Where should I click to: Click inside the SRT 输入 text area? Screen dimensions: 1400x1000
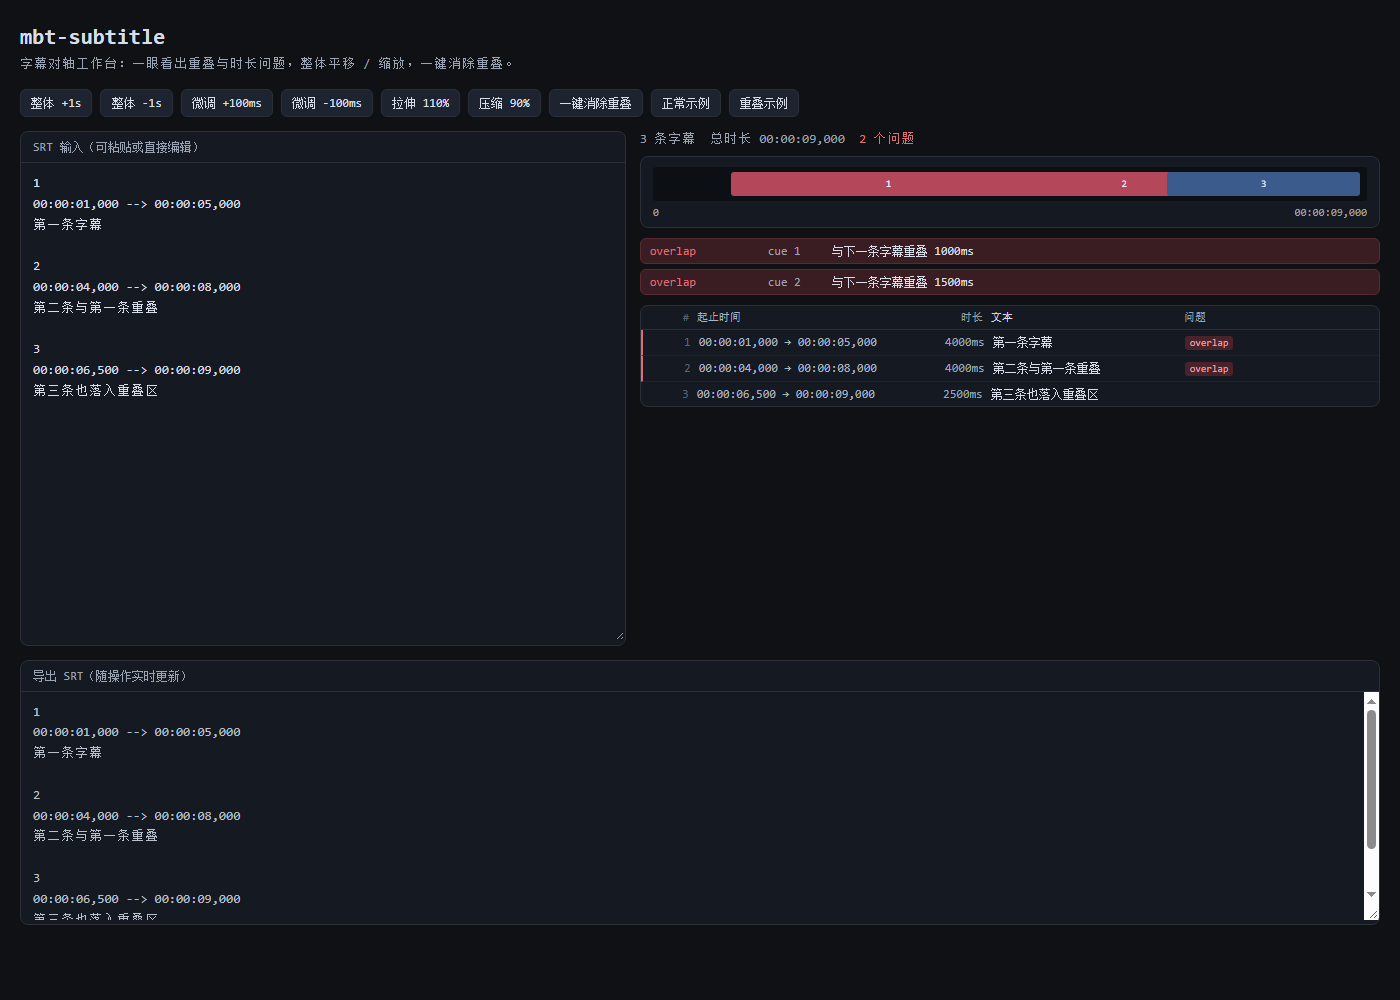tap(323, 403)
